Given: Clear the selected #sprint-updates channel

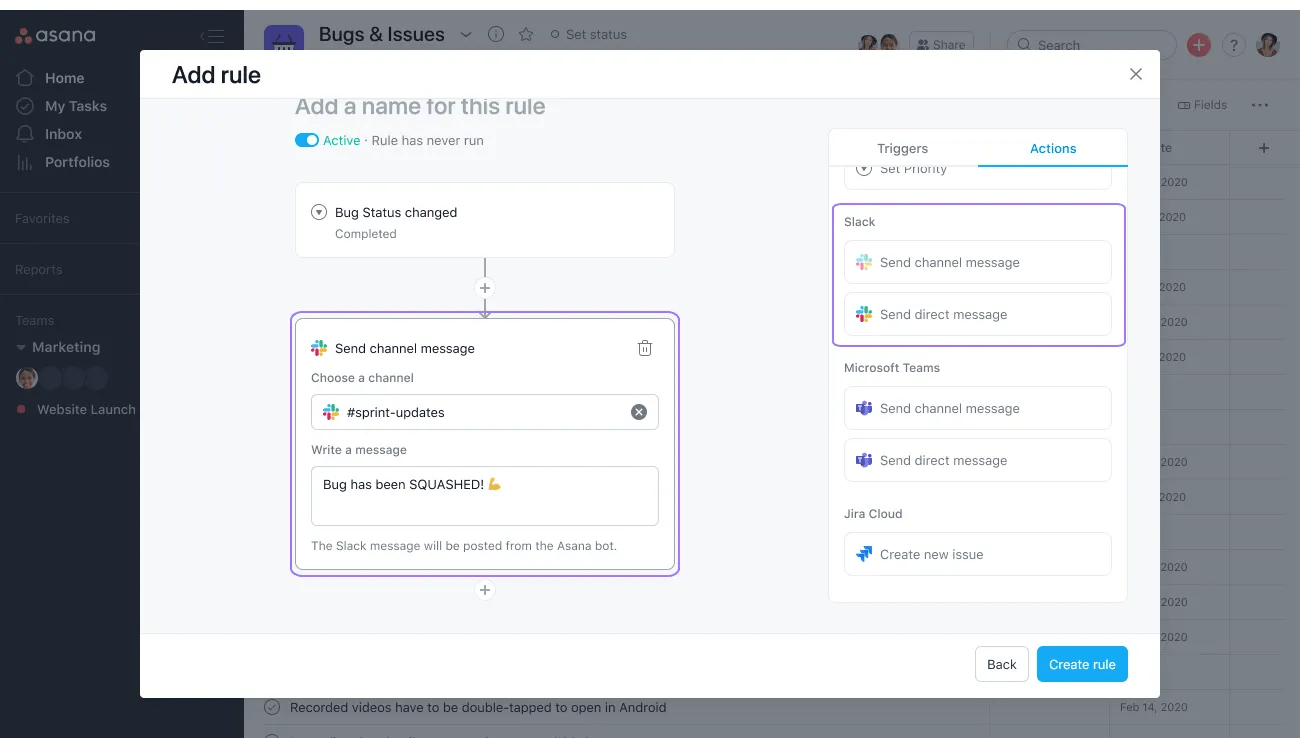Looking at the screenshot, I should pyautogui.click(x=639, y=411).
